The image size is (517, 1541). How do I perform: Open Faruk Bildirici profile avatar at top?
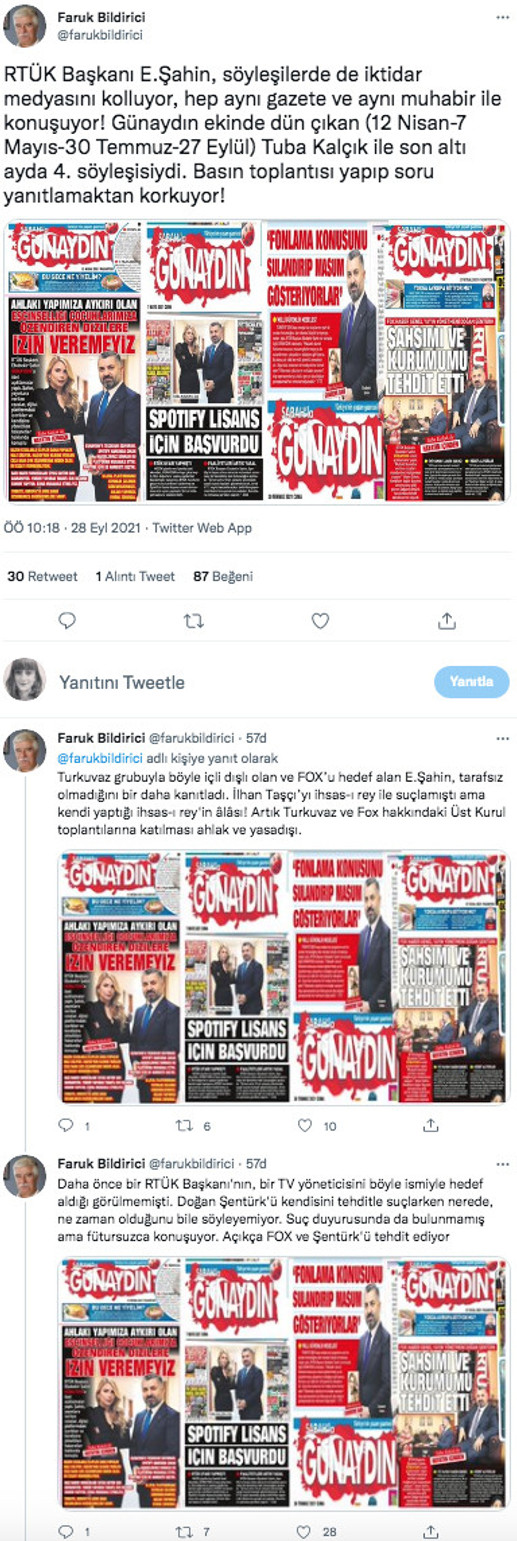pyautogui.click(x=25, y=26)
